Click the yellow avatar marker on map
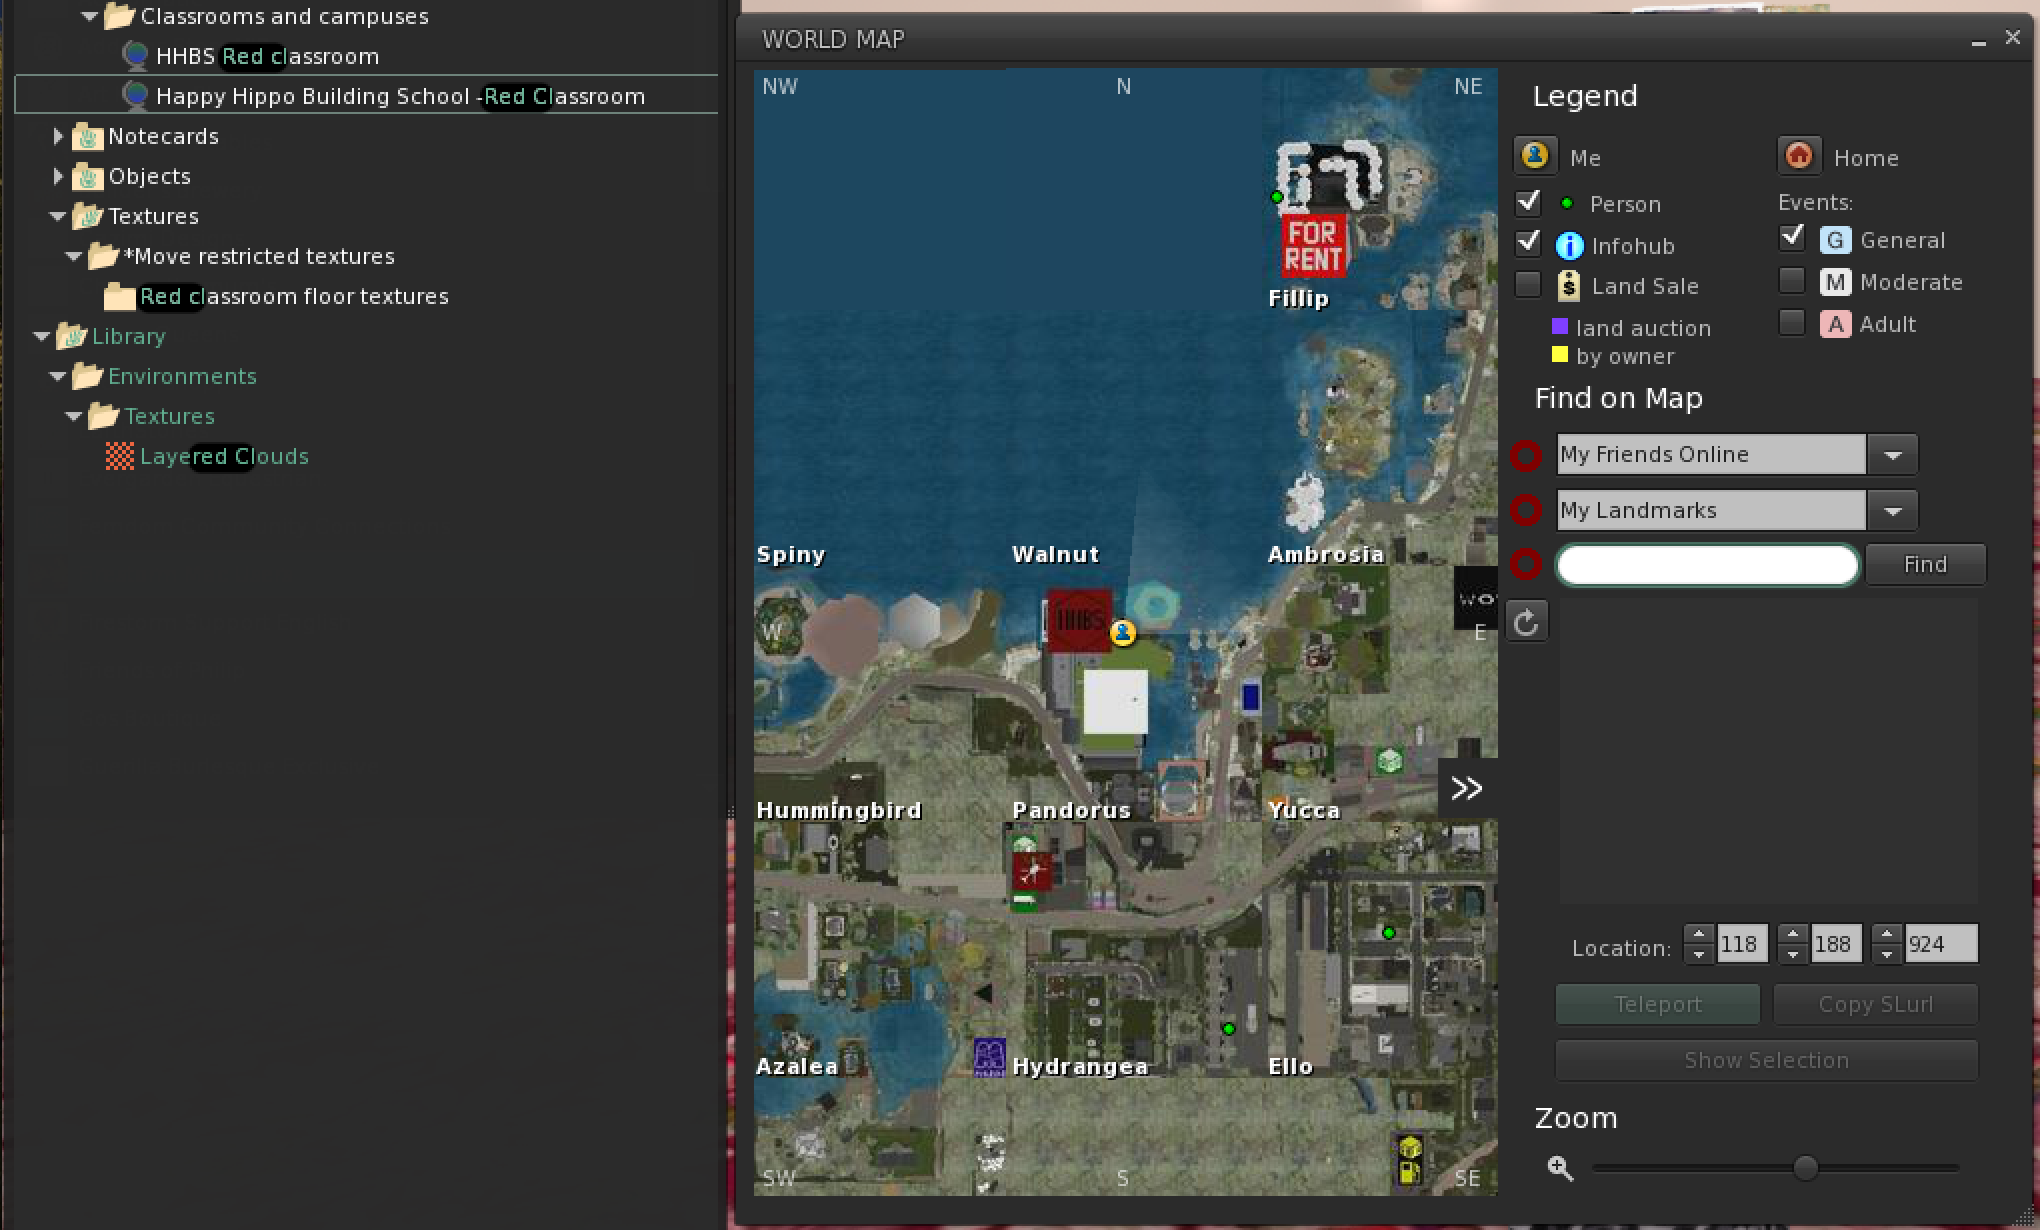The image size is (2040, 1230). [x=1122, y=632]
